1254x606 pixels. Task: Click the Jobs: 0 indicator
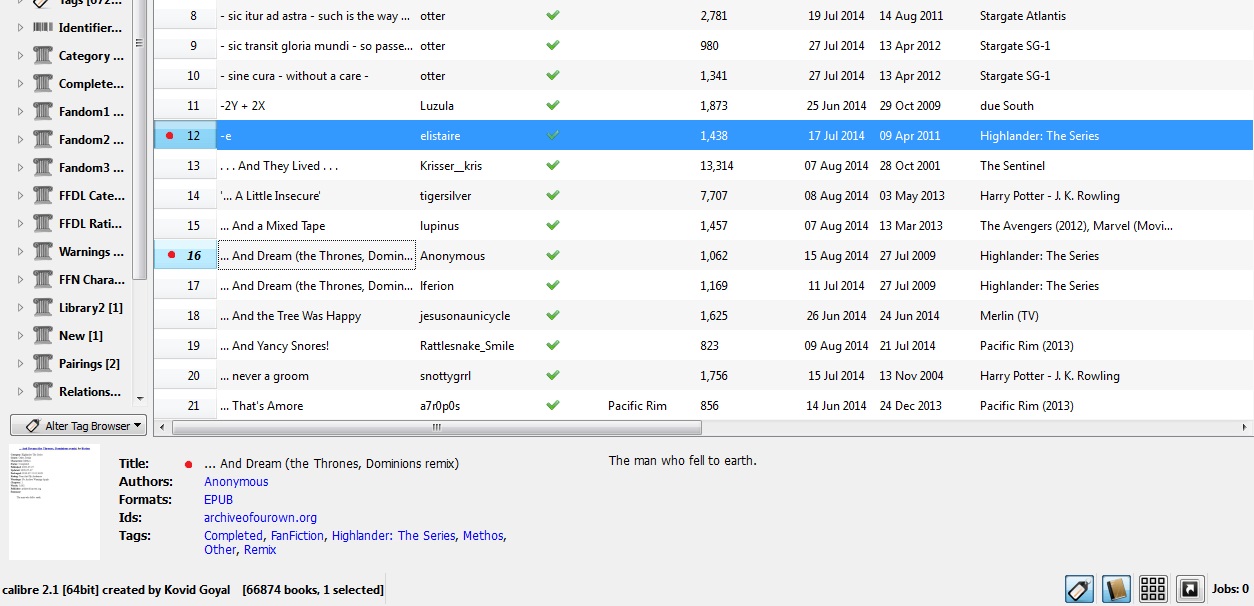click(1230, 589)
